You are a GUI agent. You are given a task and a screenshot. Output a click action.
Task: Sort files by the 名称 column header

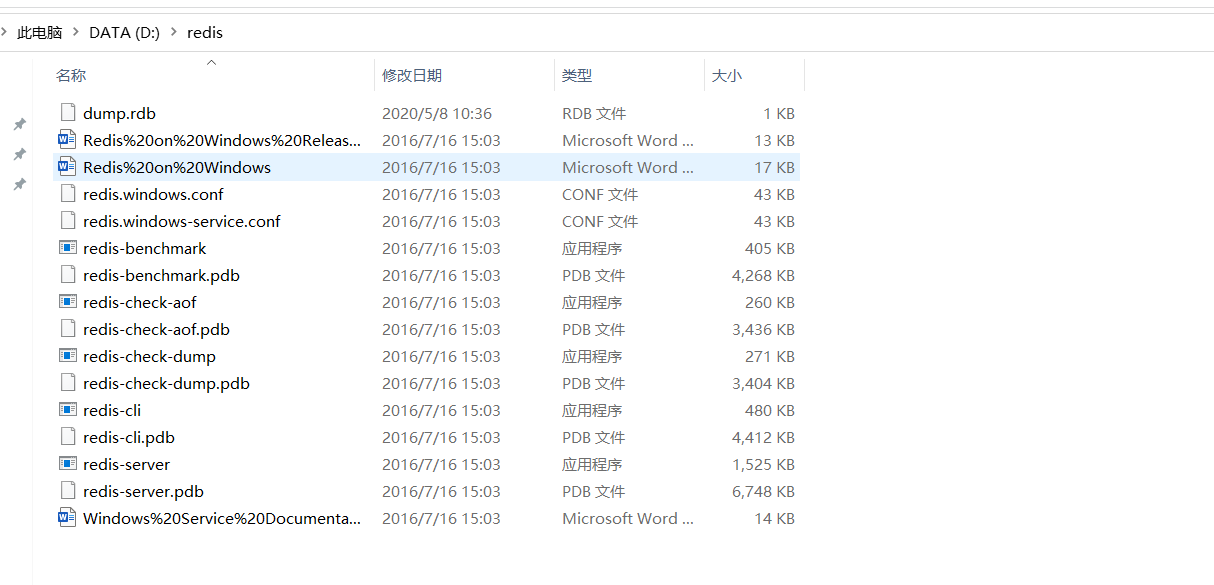71,75
